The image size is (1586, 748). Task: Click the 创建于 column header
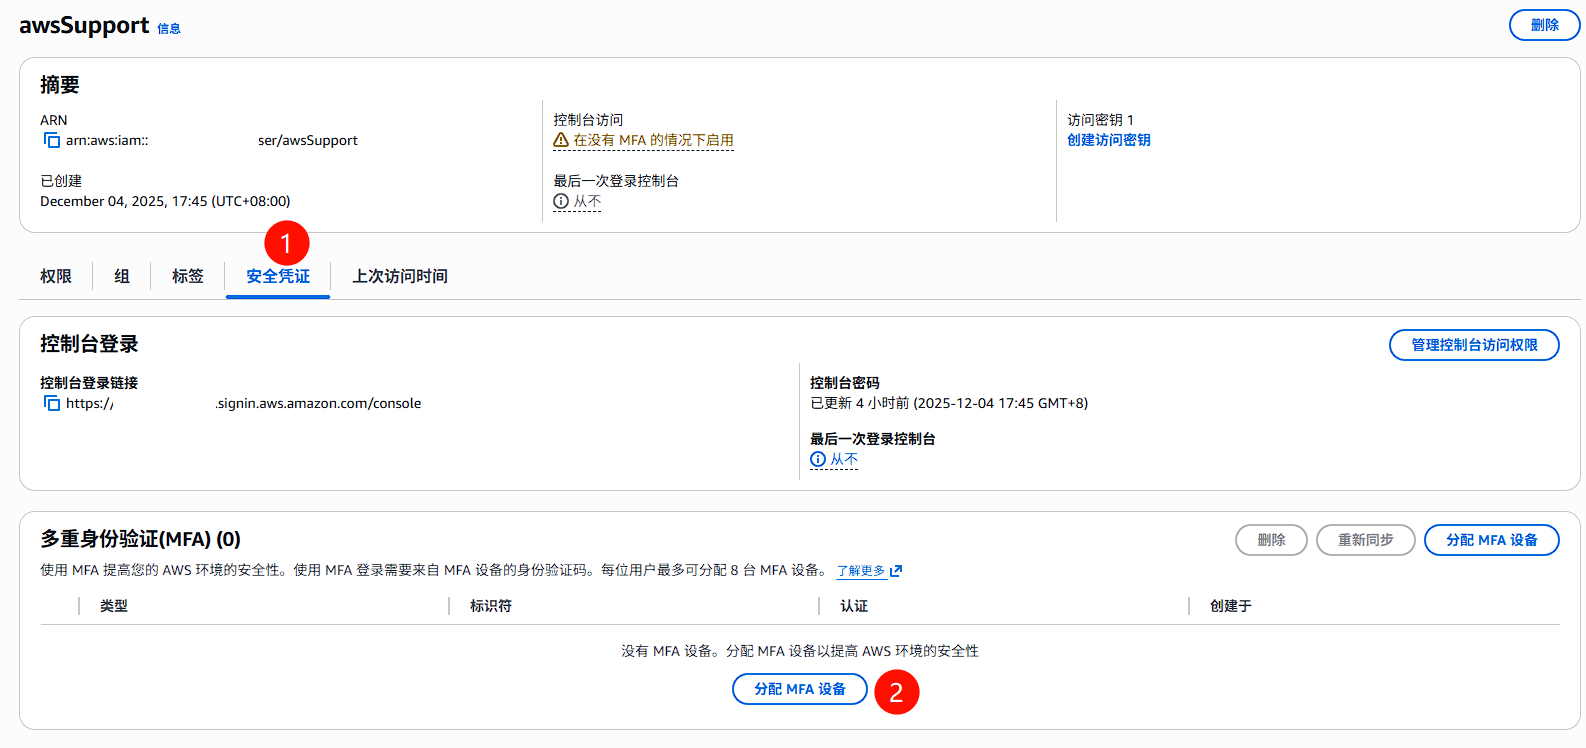pyautogui.click(x=1231, y=606)
